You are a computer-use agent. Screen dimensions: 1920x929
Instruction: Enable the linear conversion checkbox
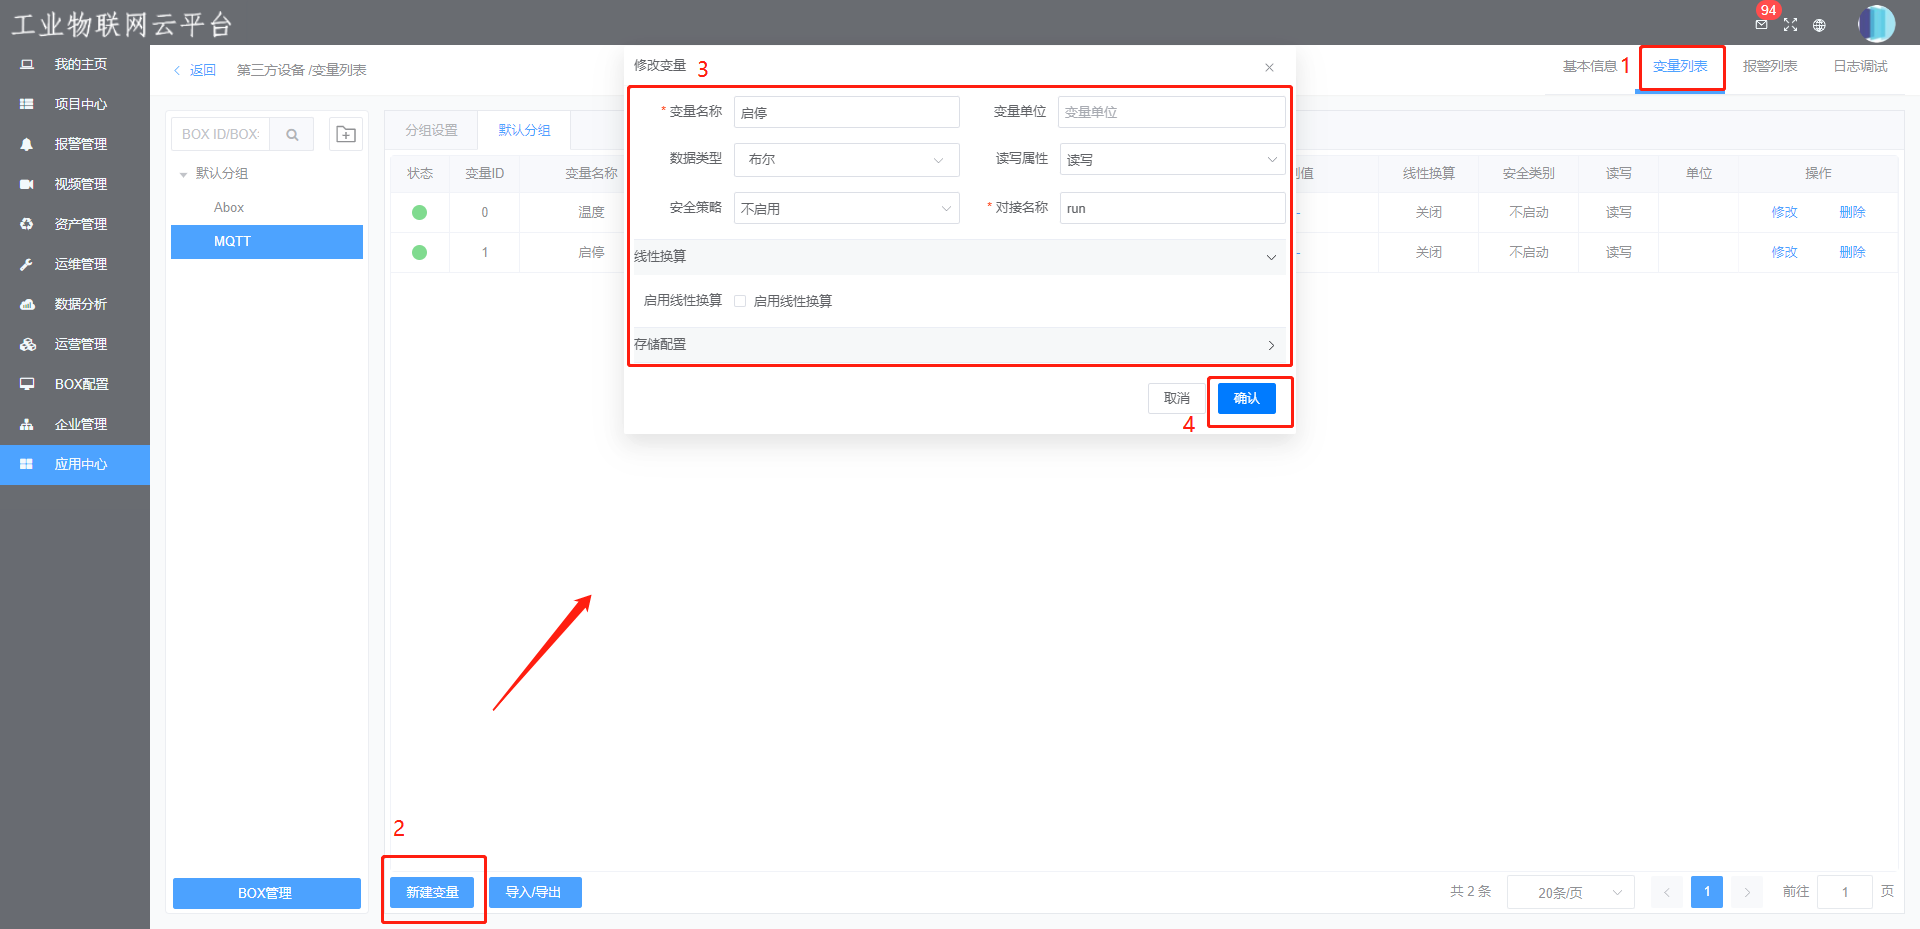click(x=740, y=301)
